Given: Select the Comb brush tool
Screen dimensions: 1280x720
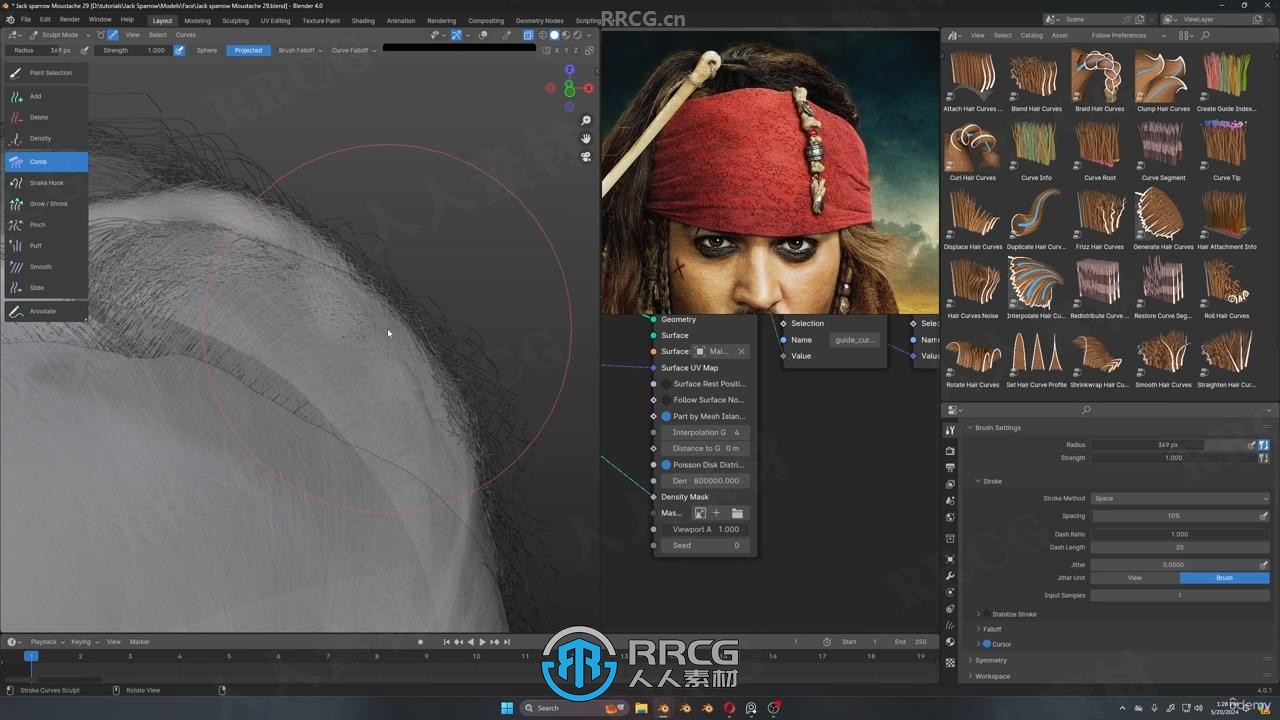Looking at the screenshot, I should pyautogui.click(x=46, y=161).
